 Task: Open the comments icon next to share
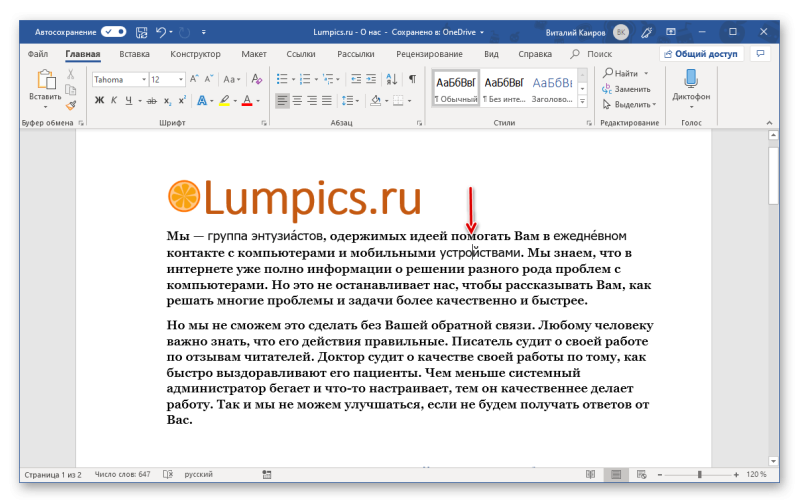click(760, 54)
